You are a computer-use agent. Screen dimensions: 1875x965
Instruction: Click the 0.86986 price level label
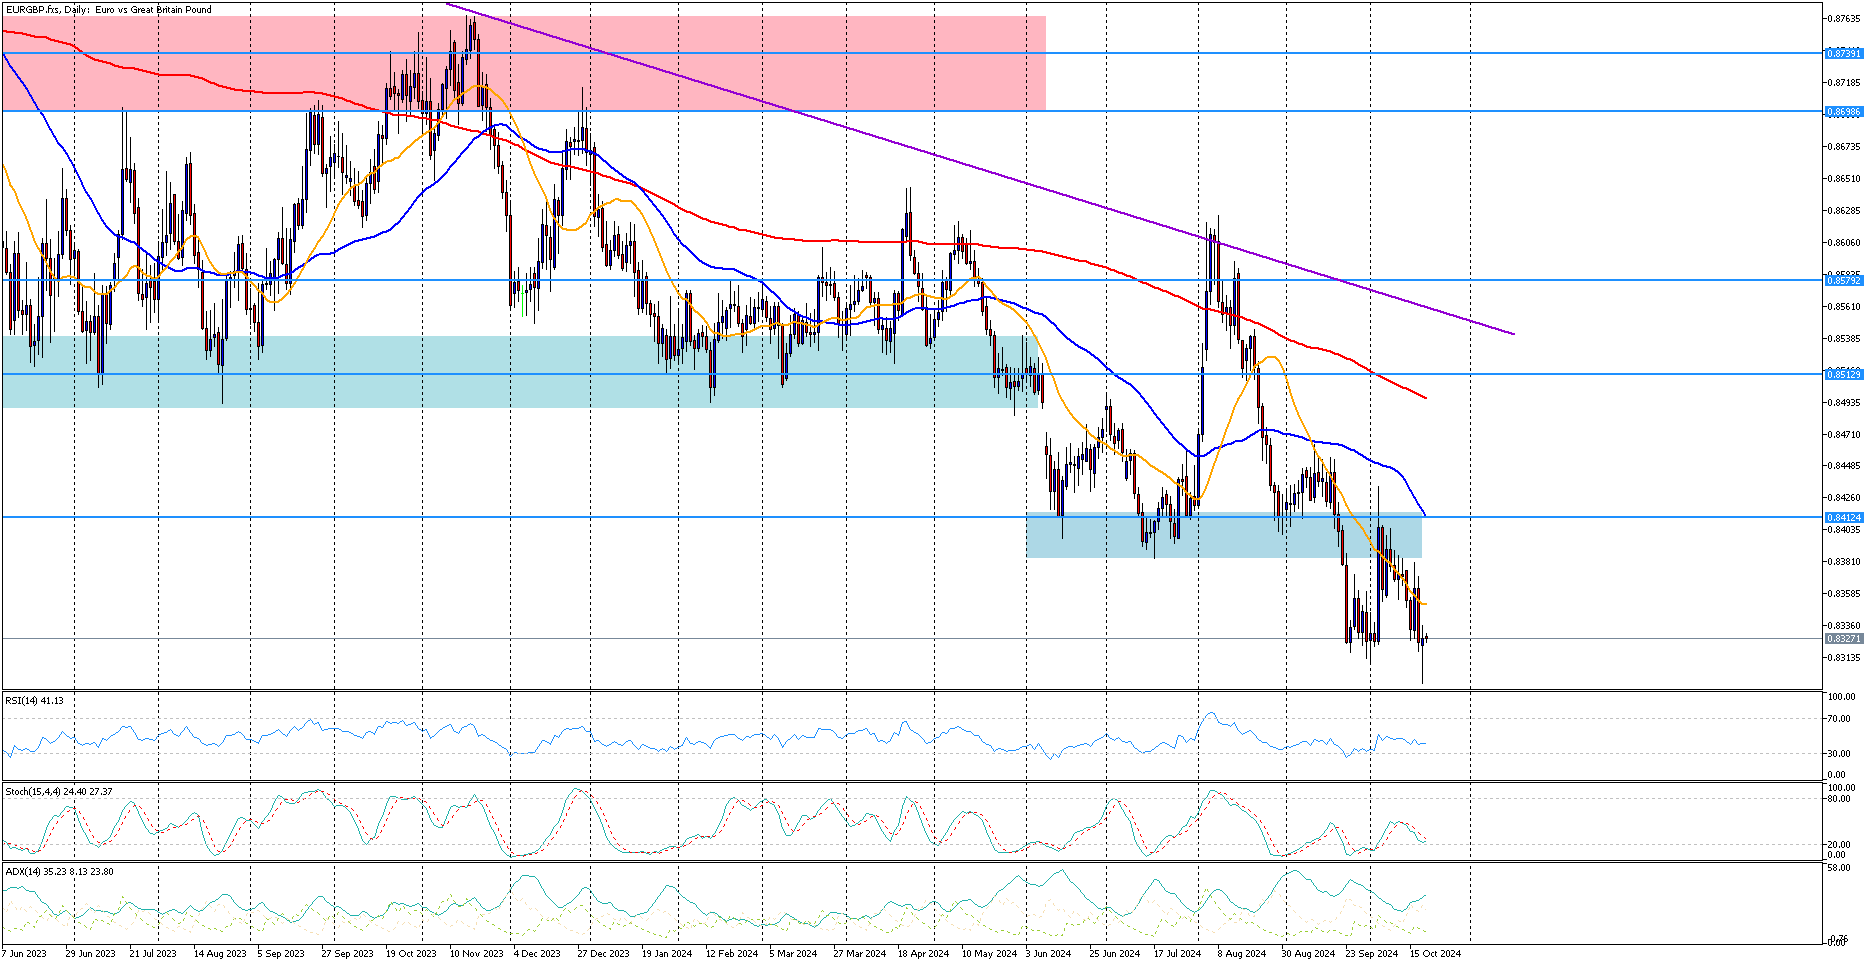[x=1843, y=112]
